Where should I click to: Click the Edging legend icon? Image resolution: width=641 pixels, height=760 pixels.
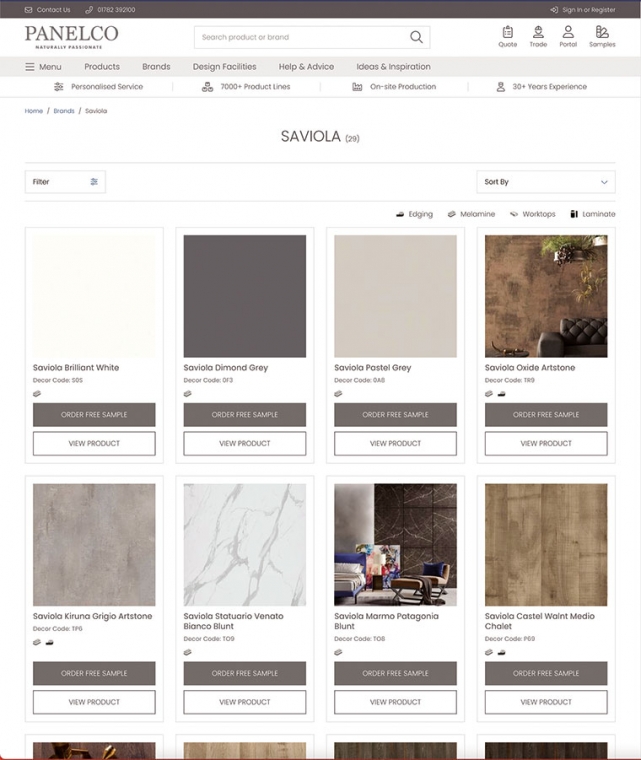click(x=400, y=214)
